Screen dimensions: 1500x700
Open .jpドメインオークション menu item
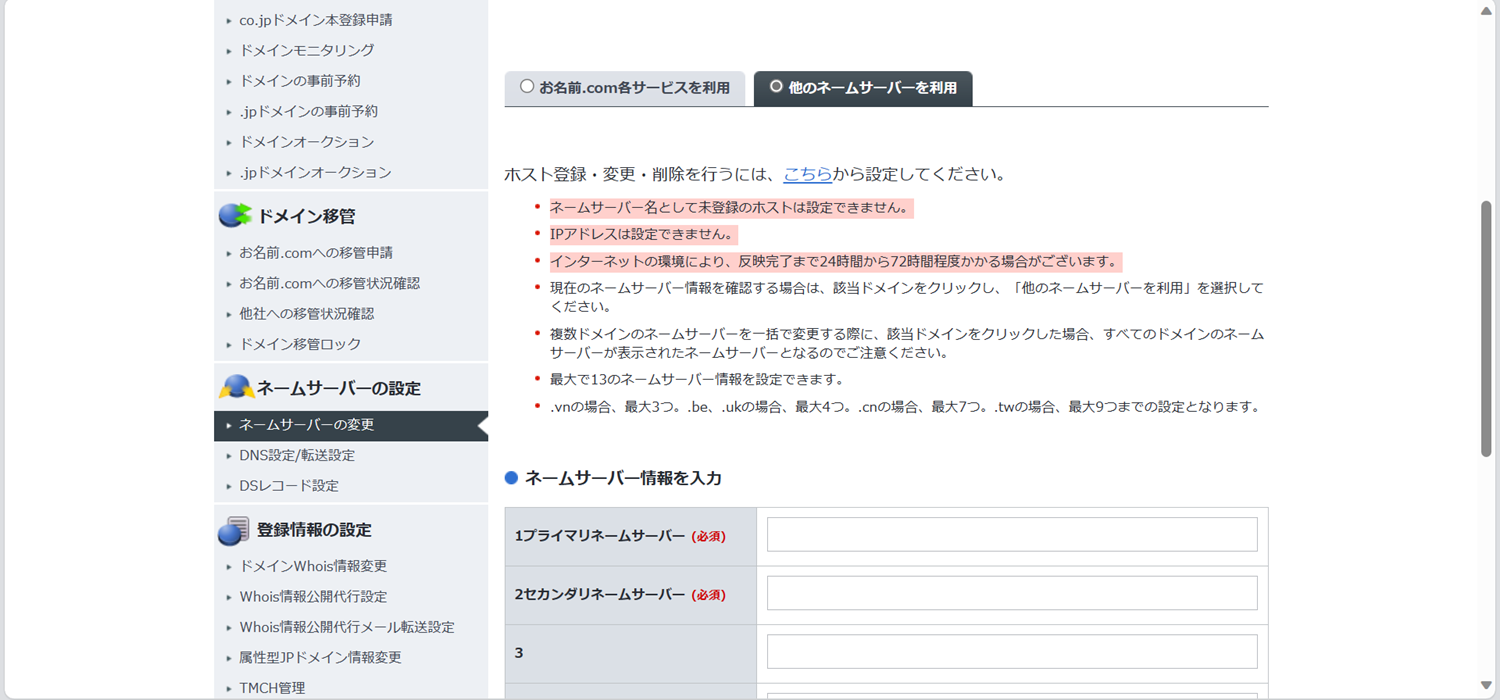click(316, 172)
